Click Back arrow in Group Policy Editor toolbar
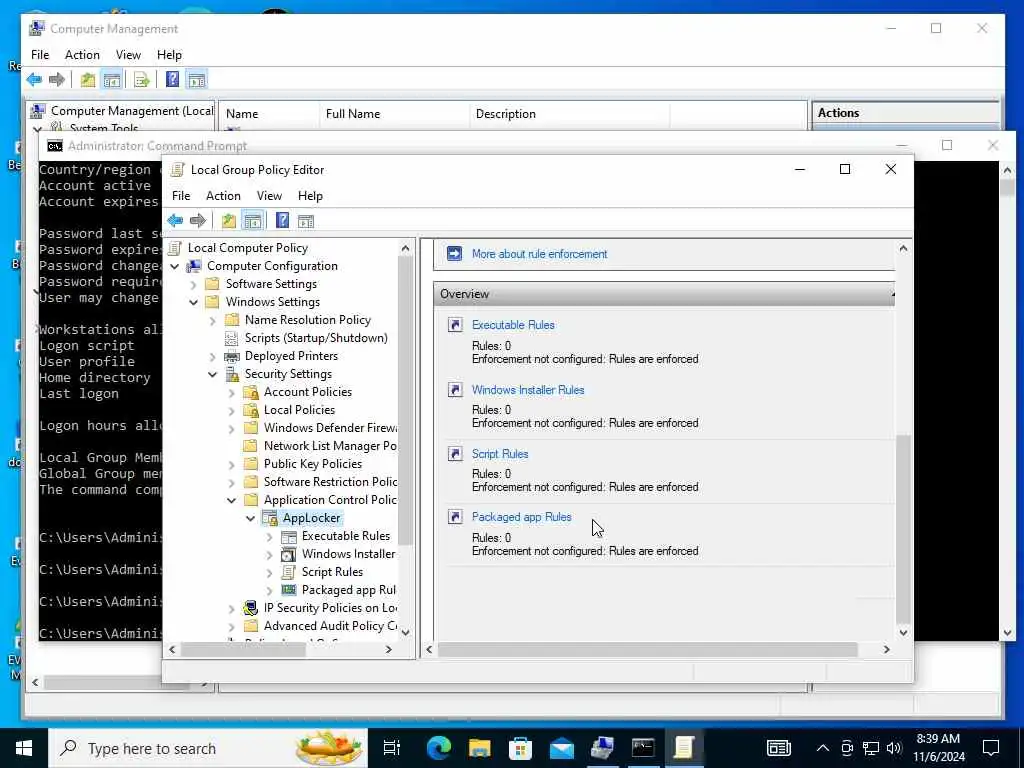The width and height of the screenshot is (1024, 768). 175,221
